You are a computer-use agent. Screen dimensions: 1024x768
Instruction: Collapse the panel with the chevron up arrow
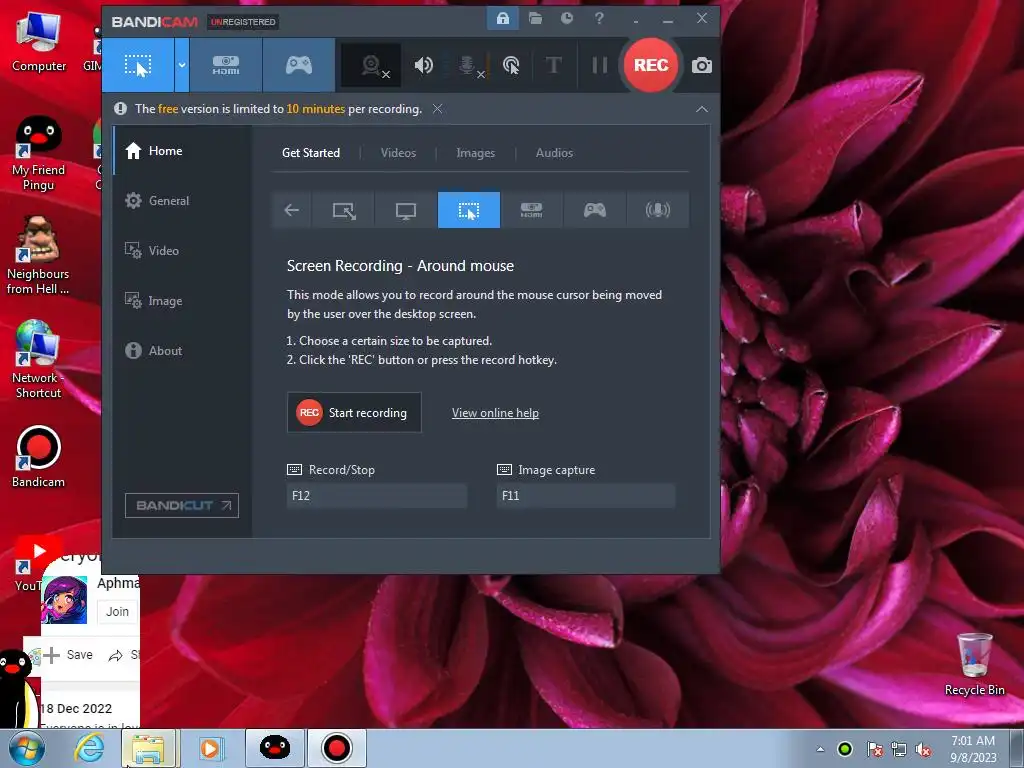coord(701,109)
